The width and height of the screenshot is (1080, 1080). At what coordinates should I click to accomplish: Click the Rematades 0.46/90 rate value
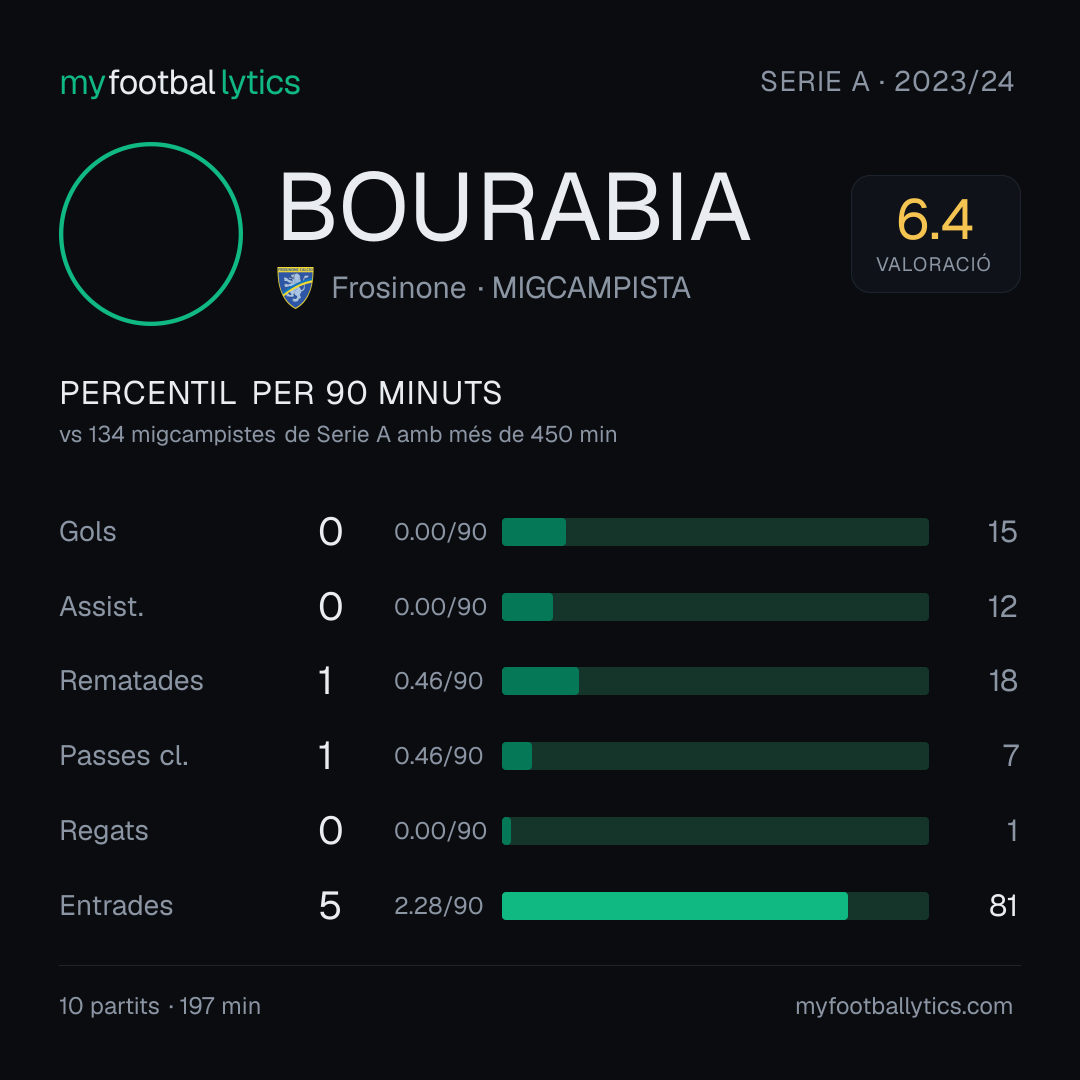coord(438,681)
